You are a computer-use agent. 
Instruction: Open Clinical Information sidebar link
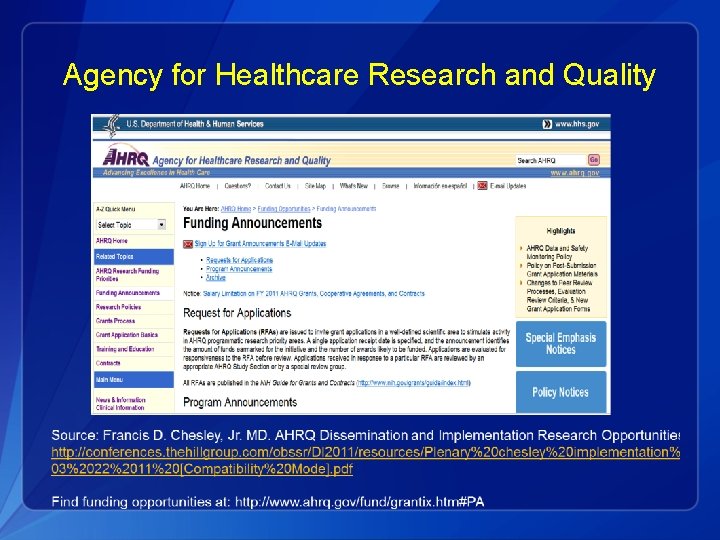click(x=120, y=408)
